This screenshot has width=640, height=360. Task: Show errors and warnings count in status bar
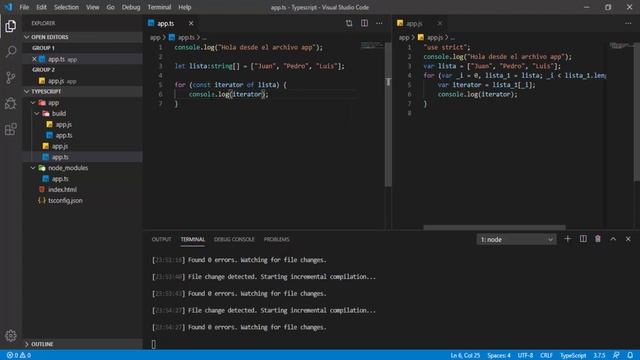pos(19,356)
